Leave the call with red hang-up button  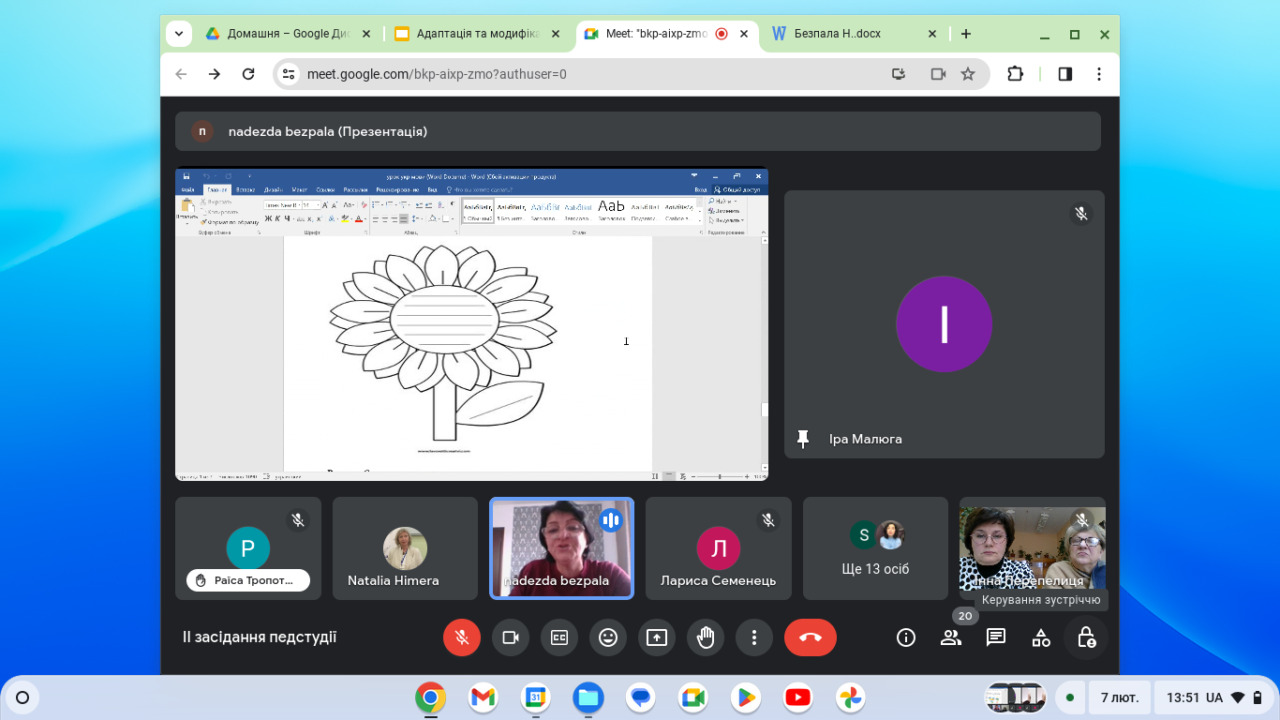tap(810, 637)
